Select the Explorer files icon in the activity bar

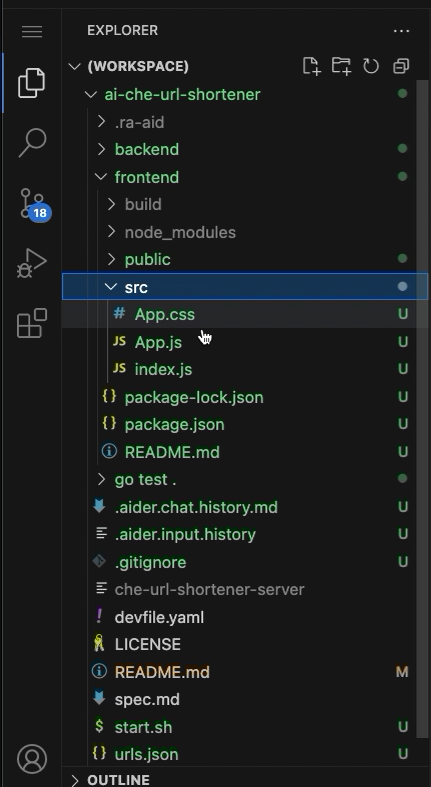pos(32,82)
